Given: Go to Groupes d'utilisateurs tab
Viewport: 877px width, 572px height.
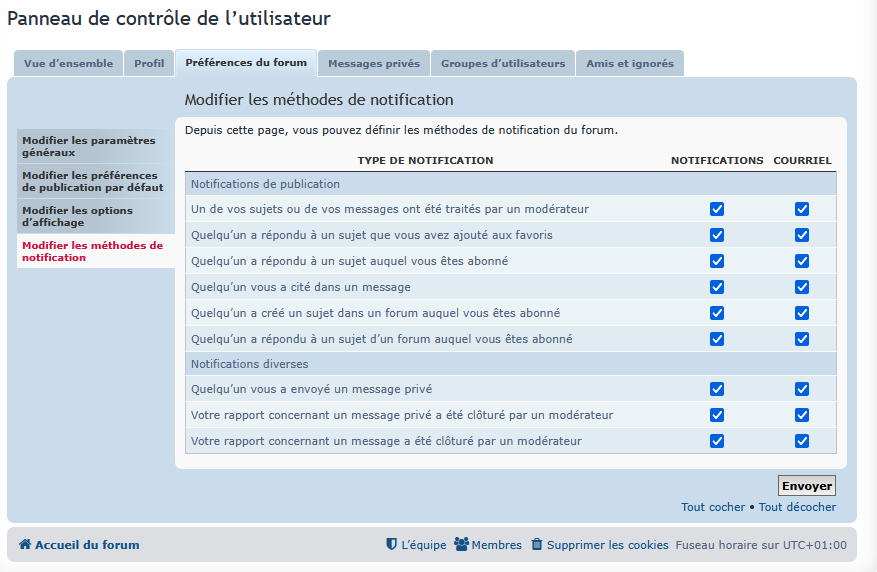Looking at the screenshot, I should pyautogui.click(x=503, y=63).
